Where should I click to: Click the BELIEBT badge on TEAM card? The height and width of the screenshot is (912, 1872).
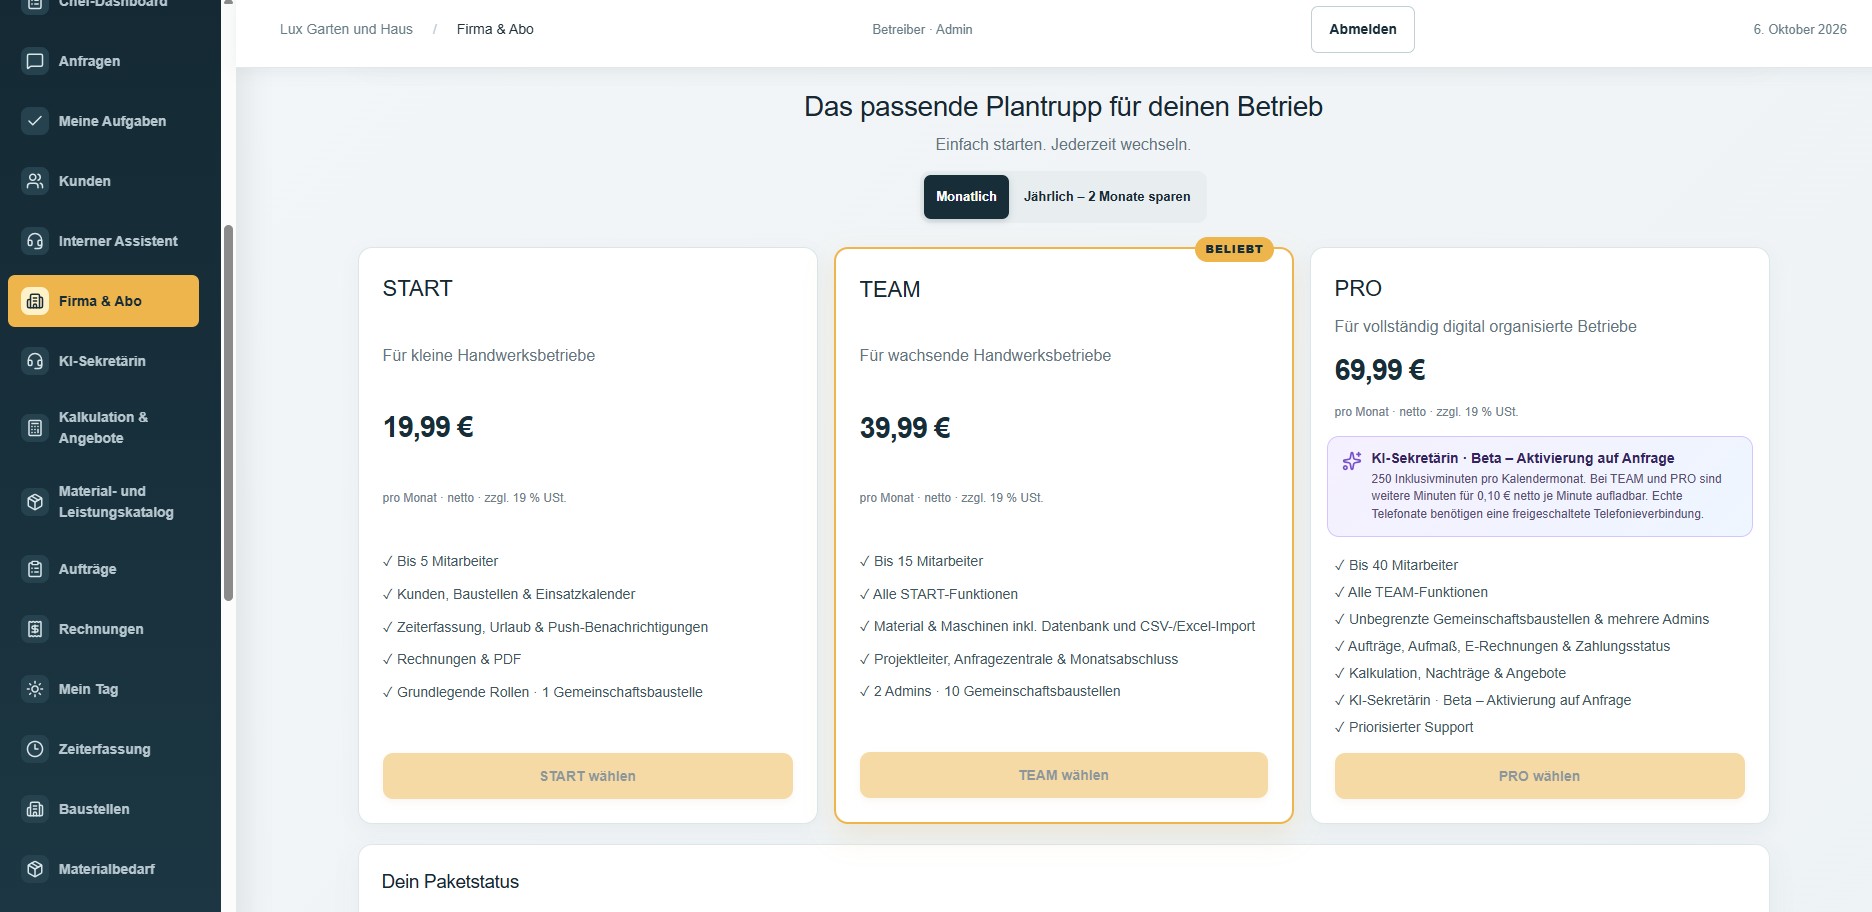pyautogui.click(x=1234, y=249)
